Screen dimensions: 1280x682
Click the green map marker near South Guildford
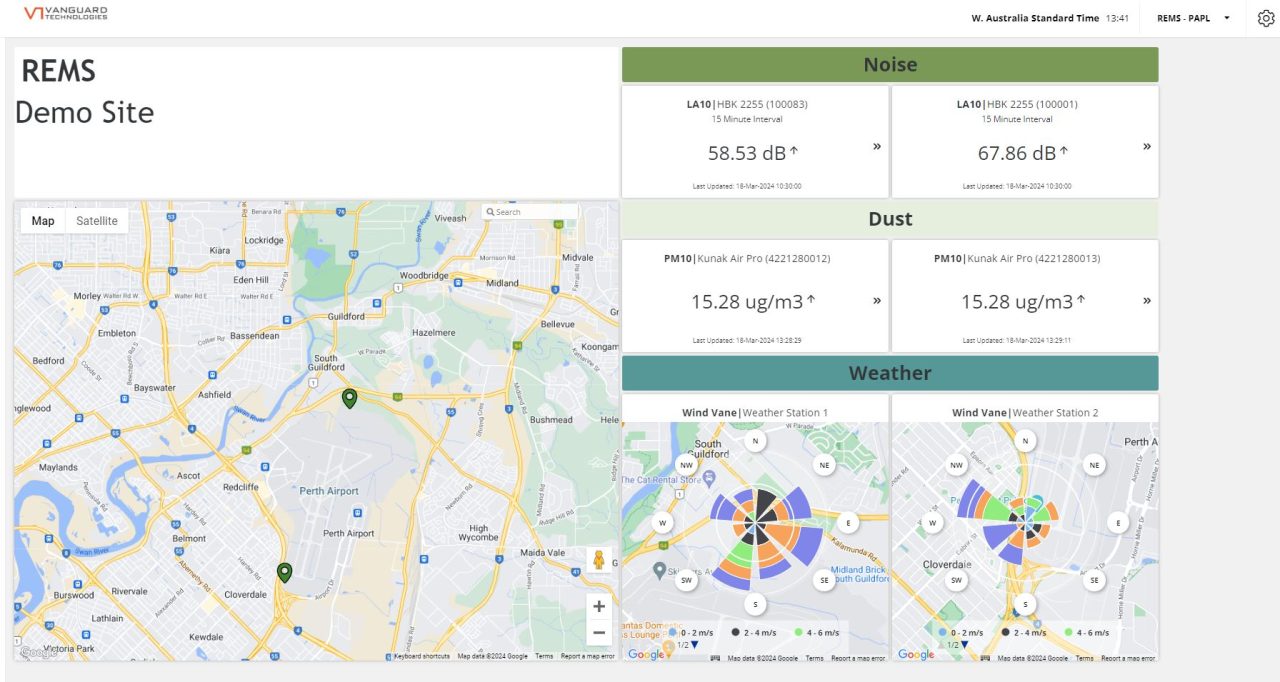350,398
